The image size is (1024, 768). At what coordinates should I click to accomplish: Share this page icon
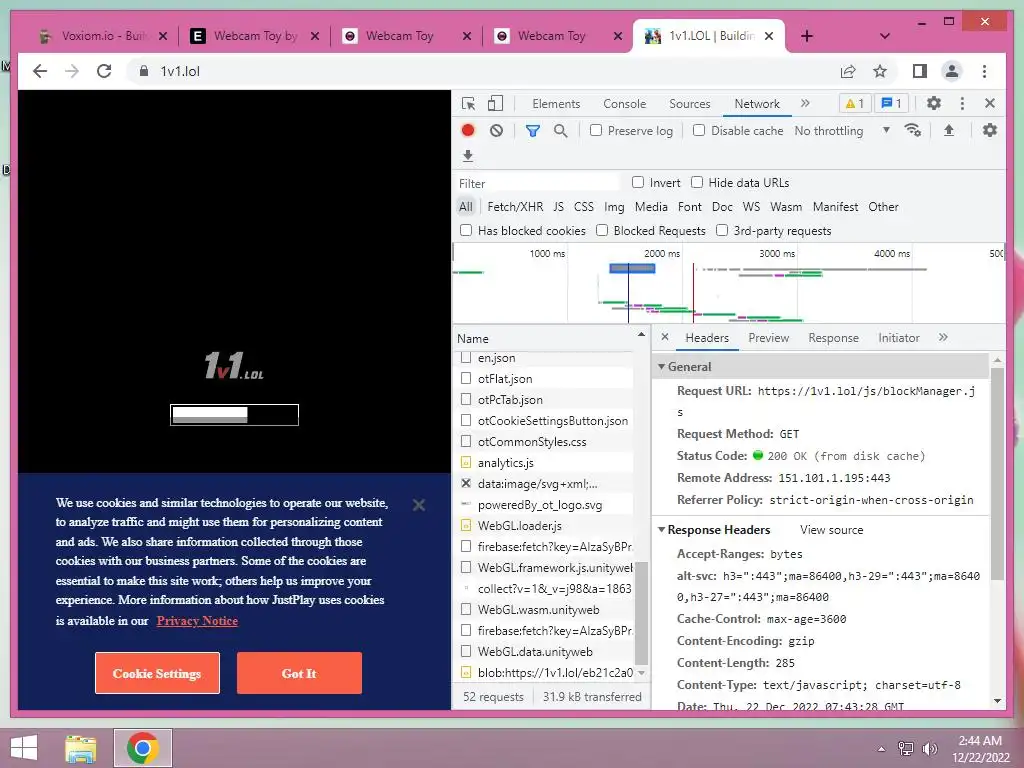848,71
